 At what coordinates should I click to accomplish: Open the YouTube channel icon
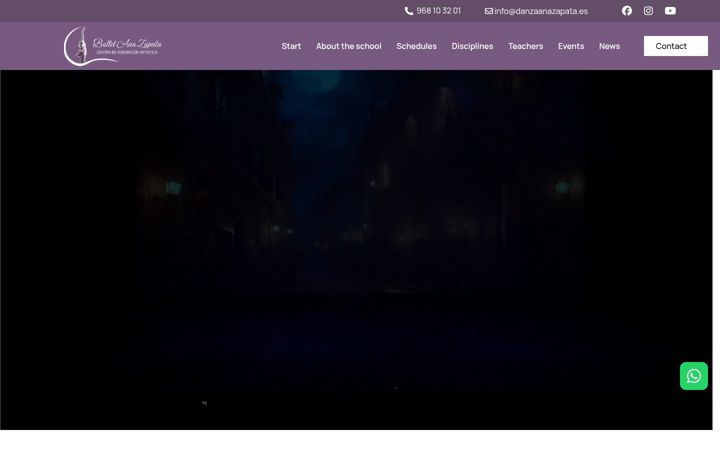point(670,11)
